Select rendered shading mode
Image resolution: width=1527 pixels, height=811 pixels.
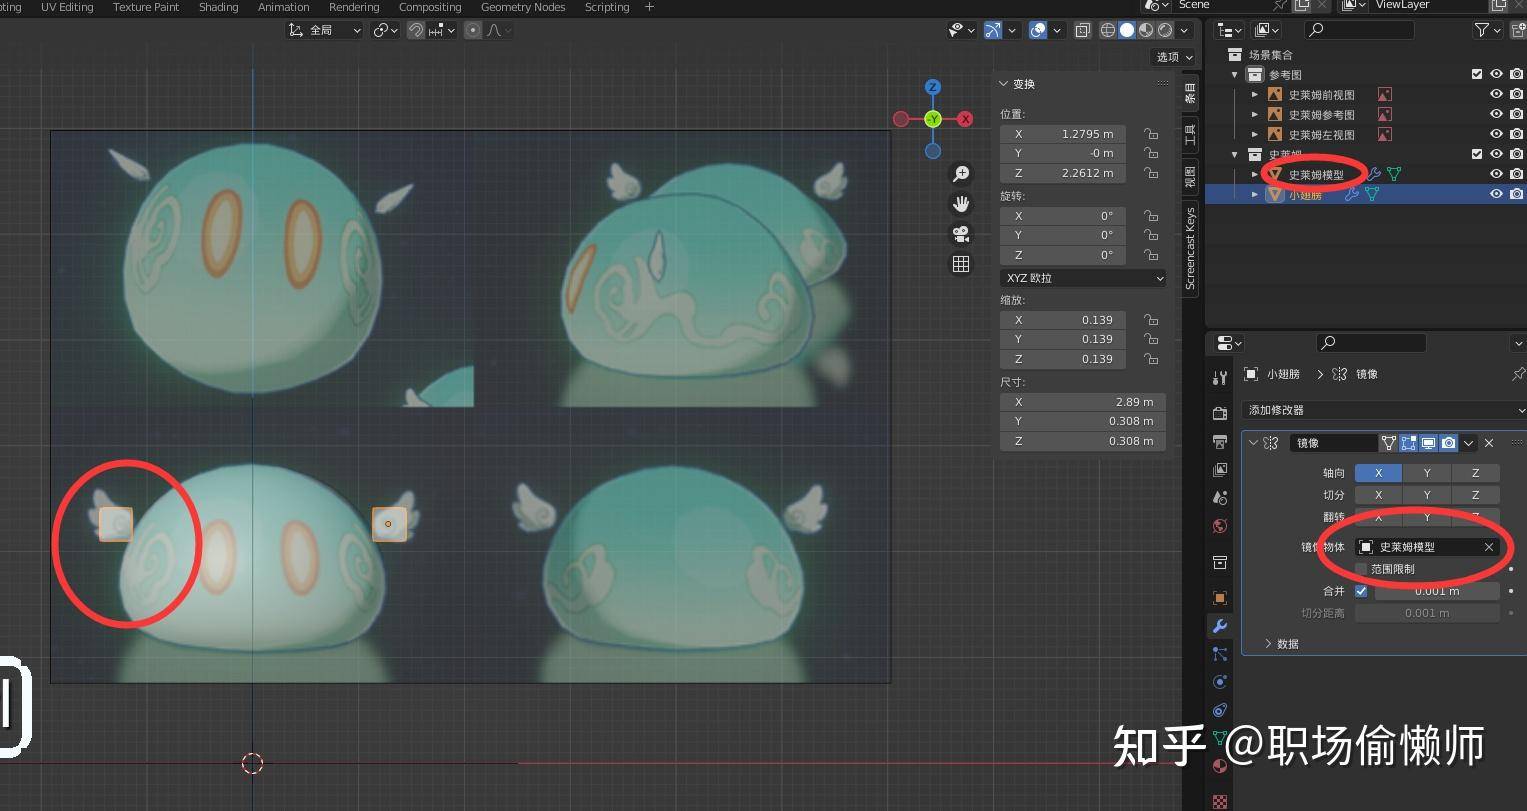click(1165, 30)
